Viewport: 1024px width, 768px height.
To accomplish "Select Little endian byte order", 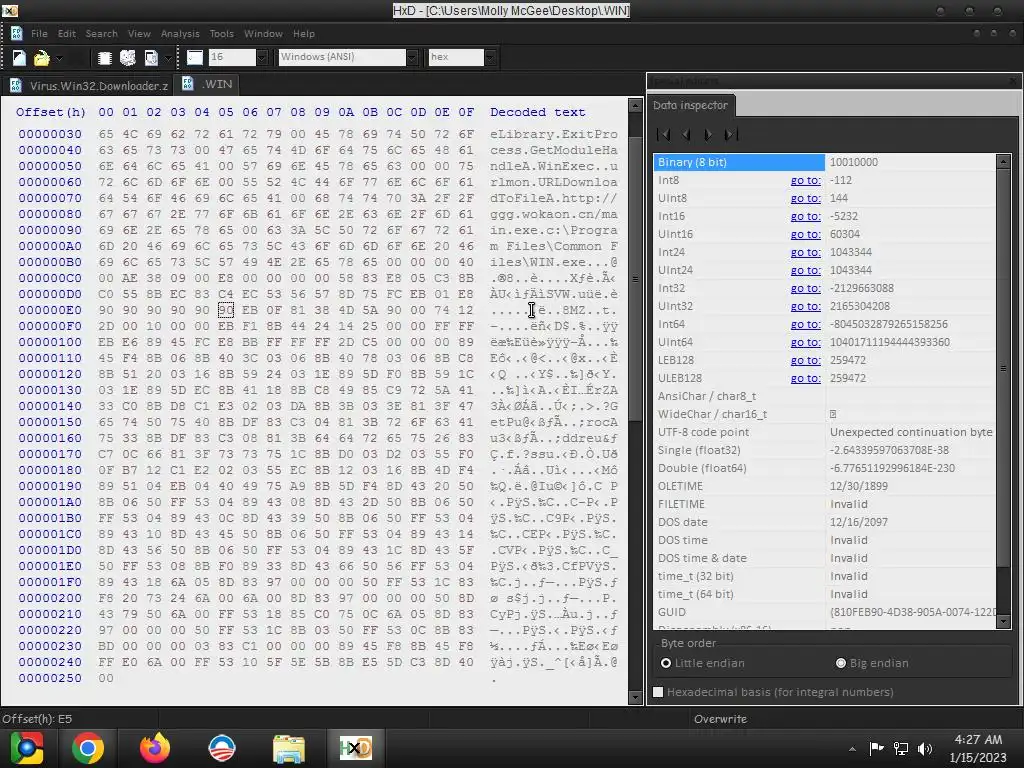I will click(x=703, y=663).
